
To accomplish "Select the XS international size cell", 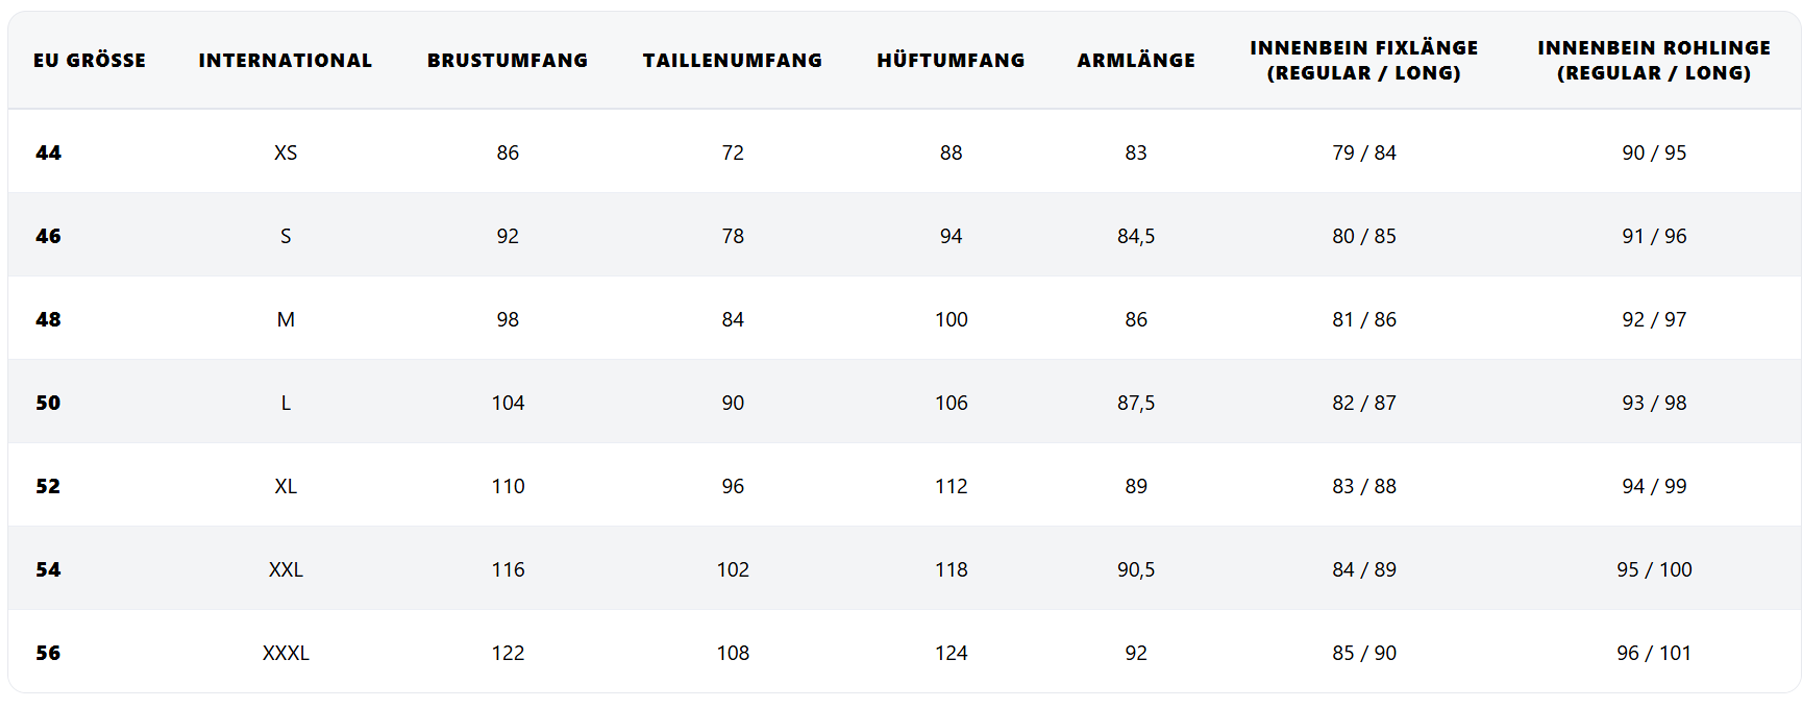I will 285,153.
